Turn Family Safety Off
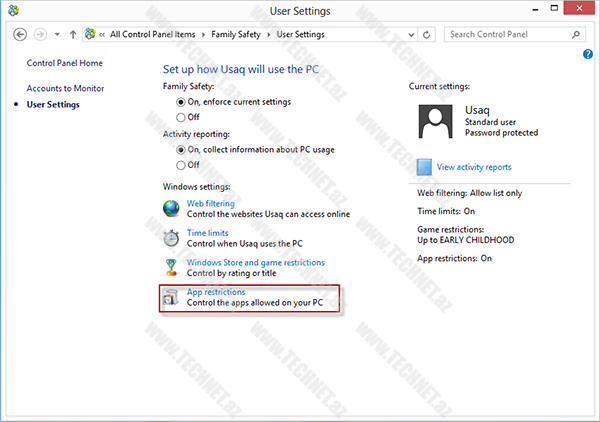The height and width of the screenshot is (422, 600). (181, 116)
